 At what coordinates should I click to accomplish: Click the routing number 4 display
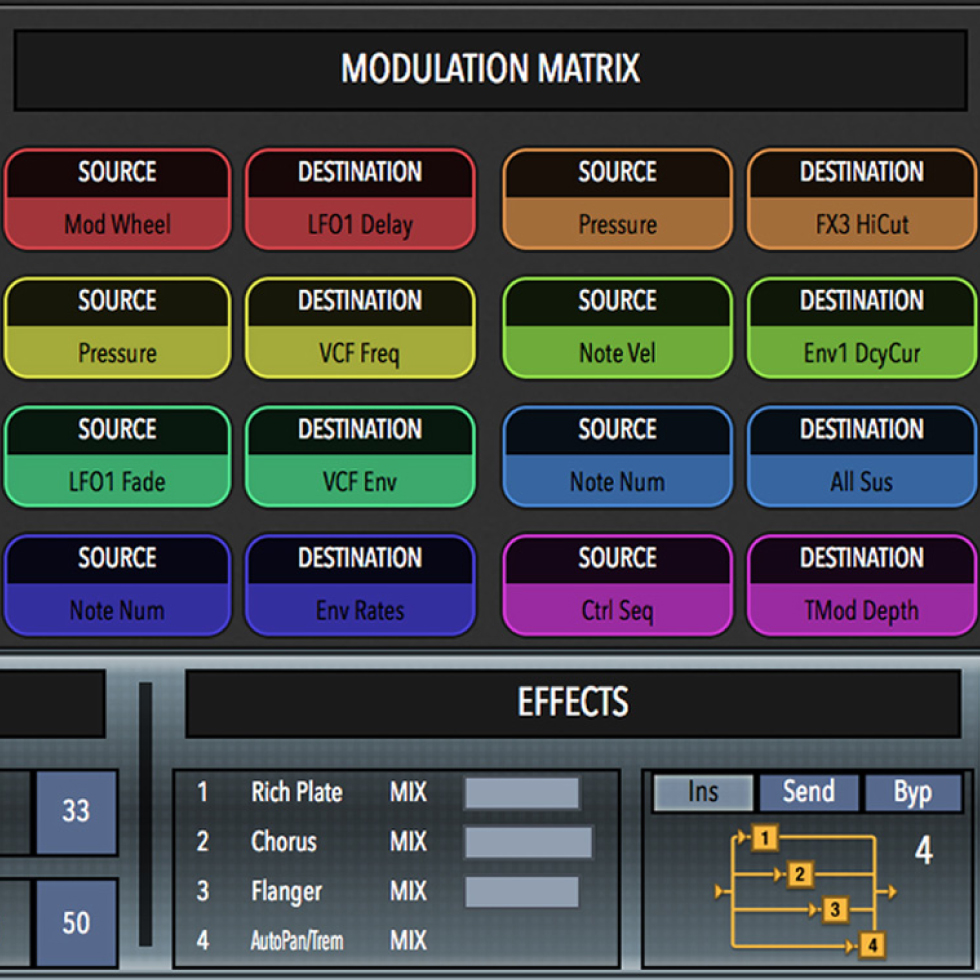tap(924, 850)
